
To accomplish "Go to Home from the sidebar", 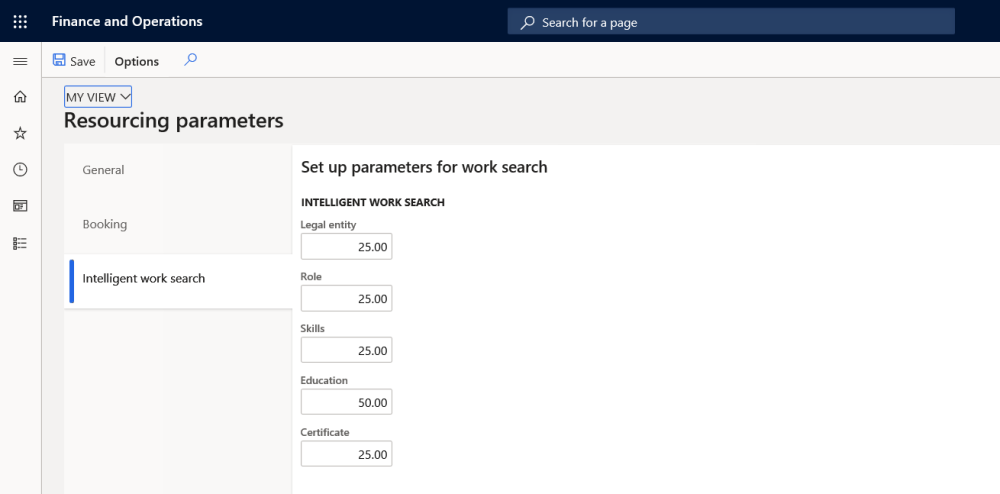I will [x=20, y=97].
